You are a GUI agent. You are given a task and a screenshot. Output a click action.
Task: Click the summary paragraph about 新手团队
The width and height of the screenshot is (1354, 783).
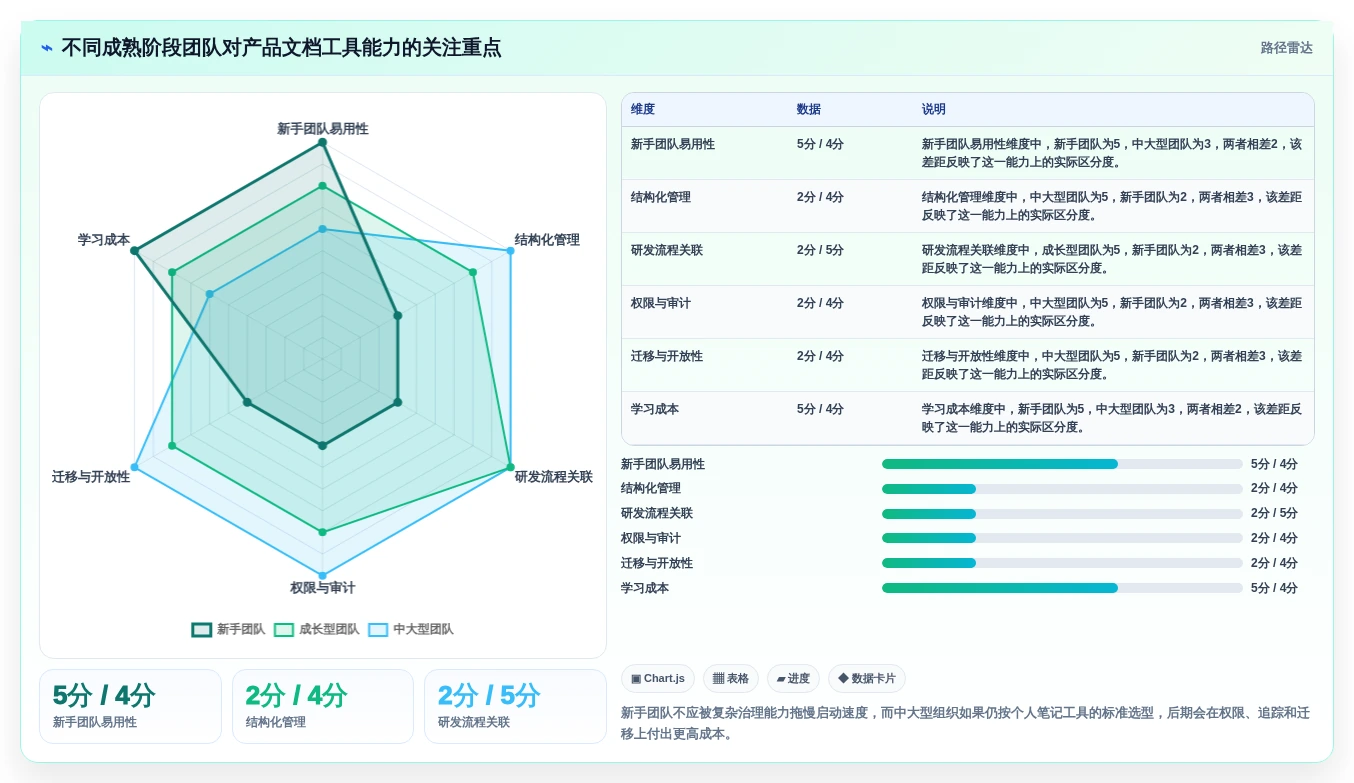click(965, 723)
